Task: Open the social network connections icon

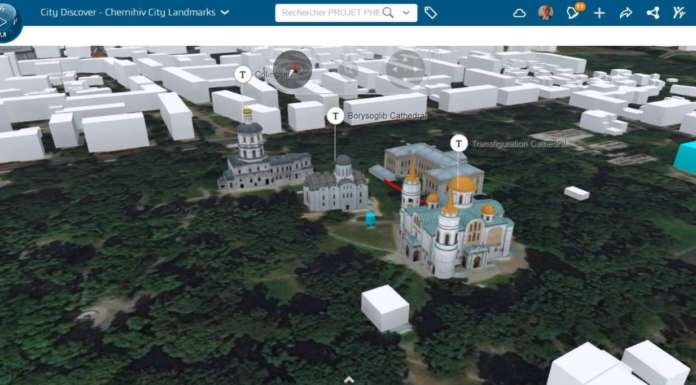Action: (x=652, y=13)
